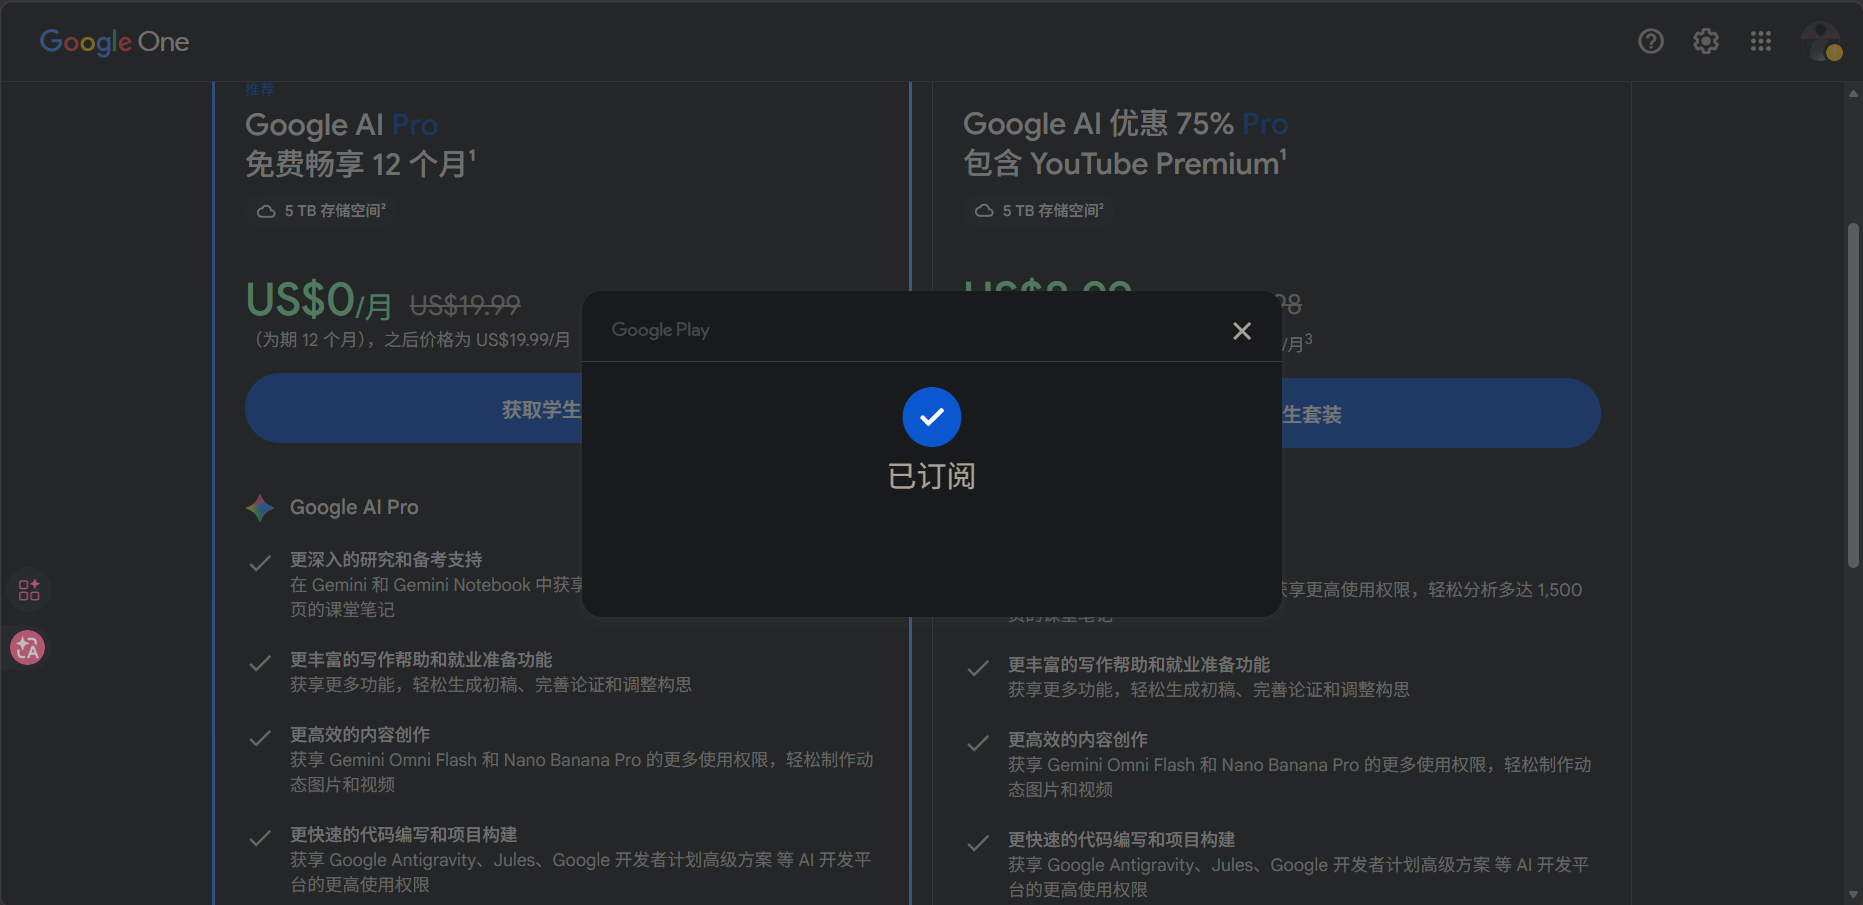
Task: Click the right plan checkmark beside 更丰富的写作帮助和就业准备功能
Action: tap(978, 668)
